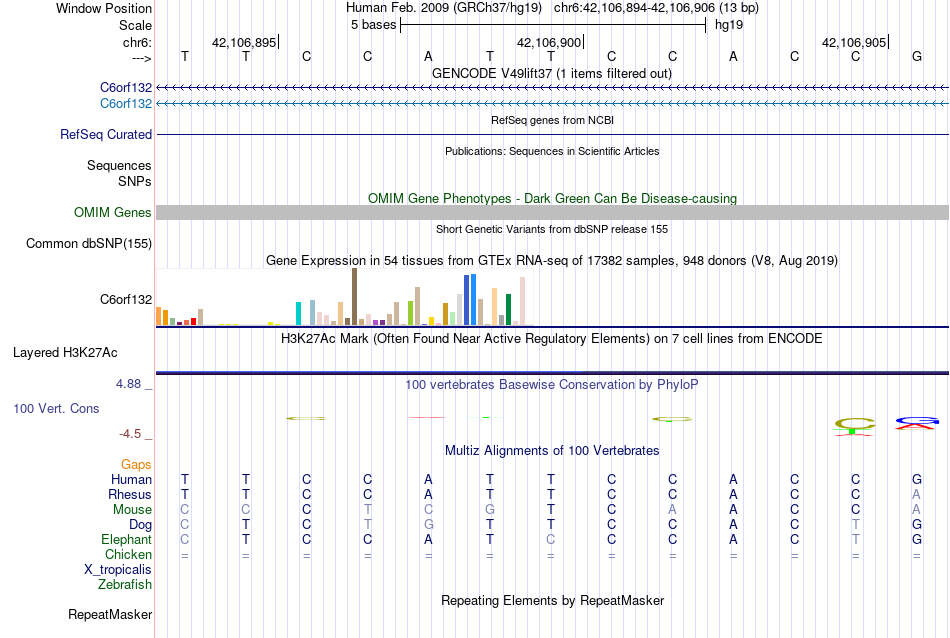Screen dimensions: 950x638
Task: Click the GENCODE V49lift37 track title
Action: coord(552,73)
